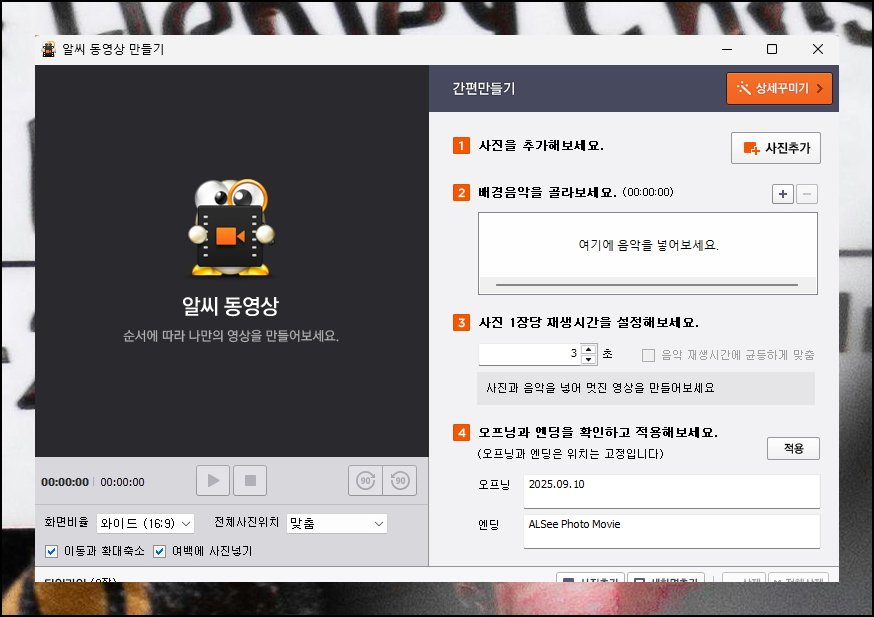Click the 엔딩 field ALSee Photo Movie
Screen dimensions: 874x617
(671, 531)
